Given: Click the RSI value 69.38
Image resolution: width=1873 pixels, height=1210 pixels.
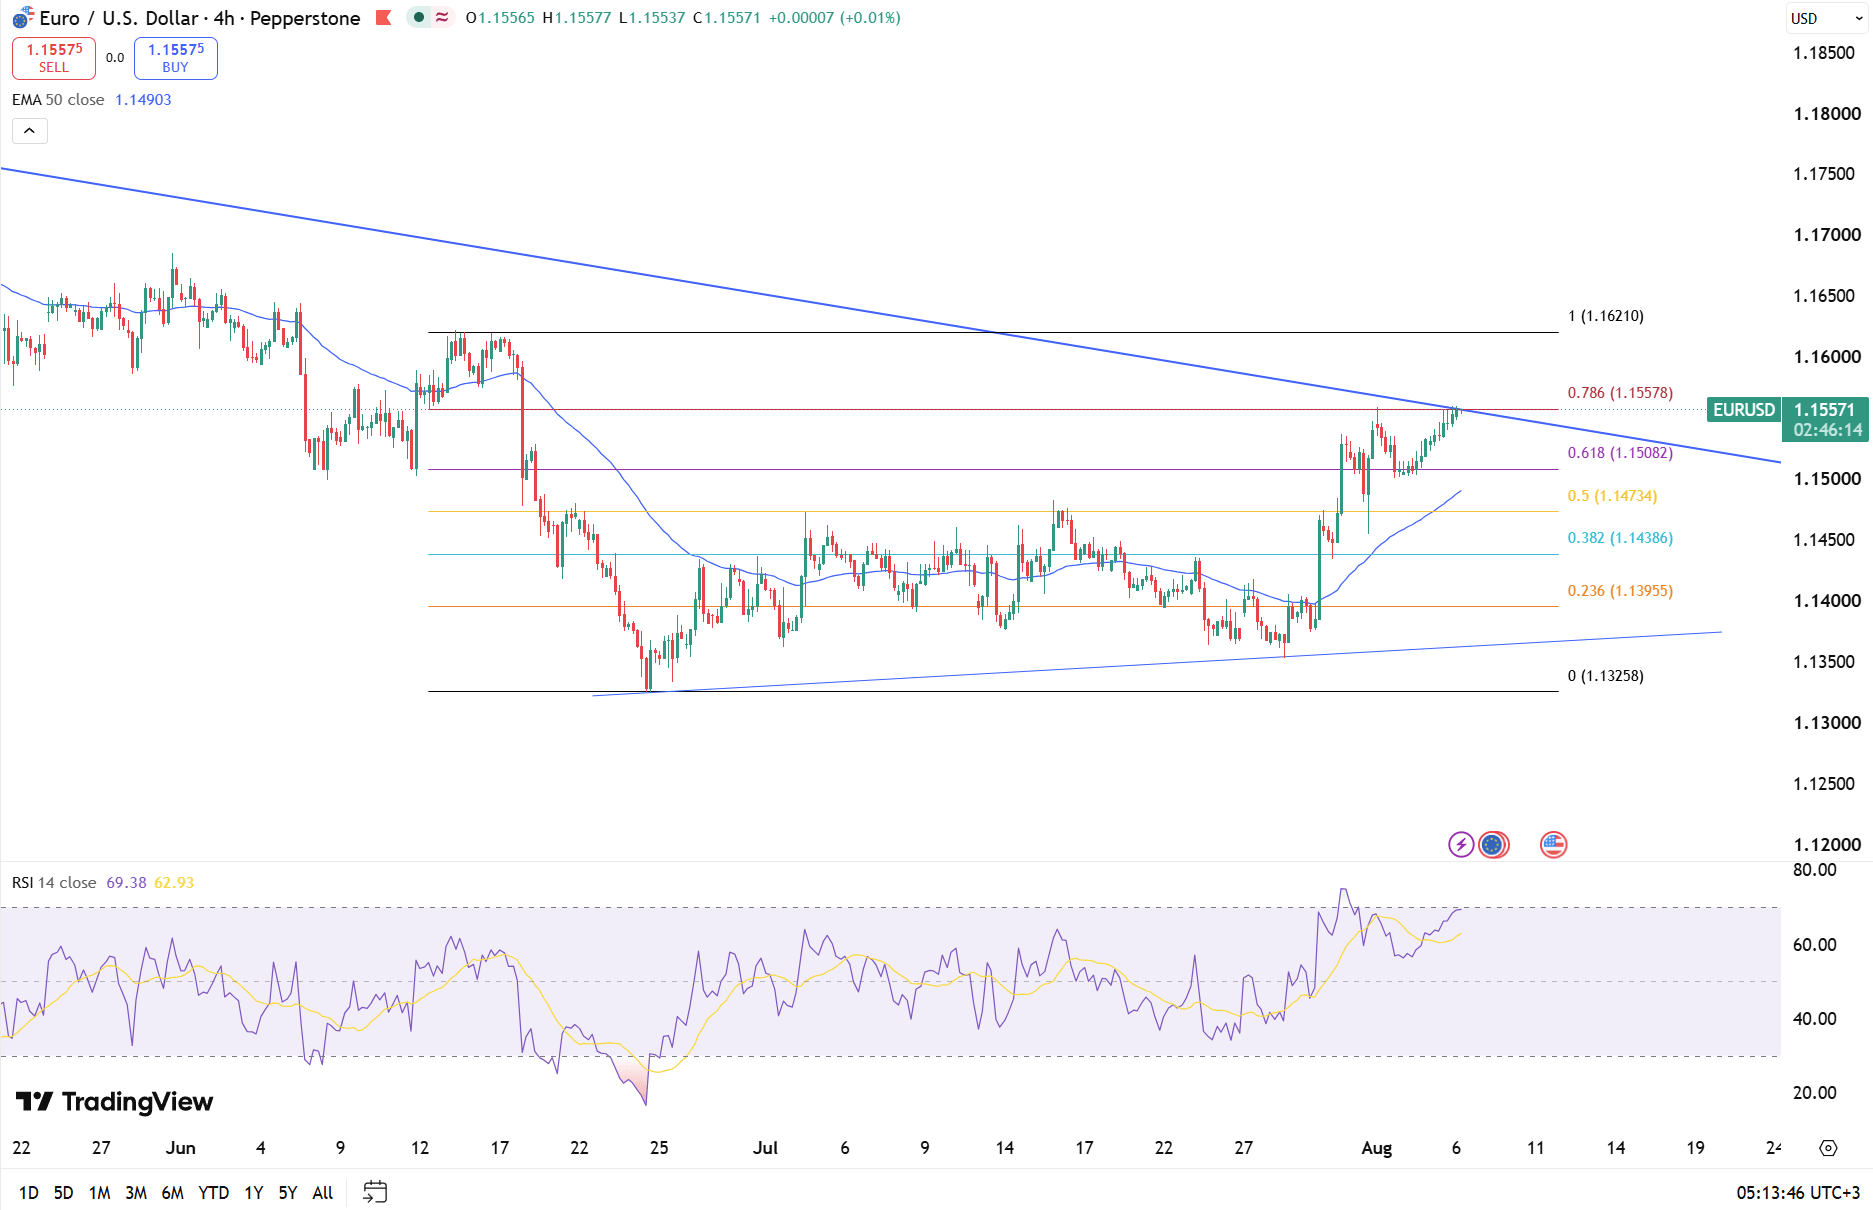Looking at the screenshot, I should click(x=126, y=883).
